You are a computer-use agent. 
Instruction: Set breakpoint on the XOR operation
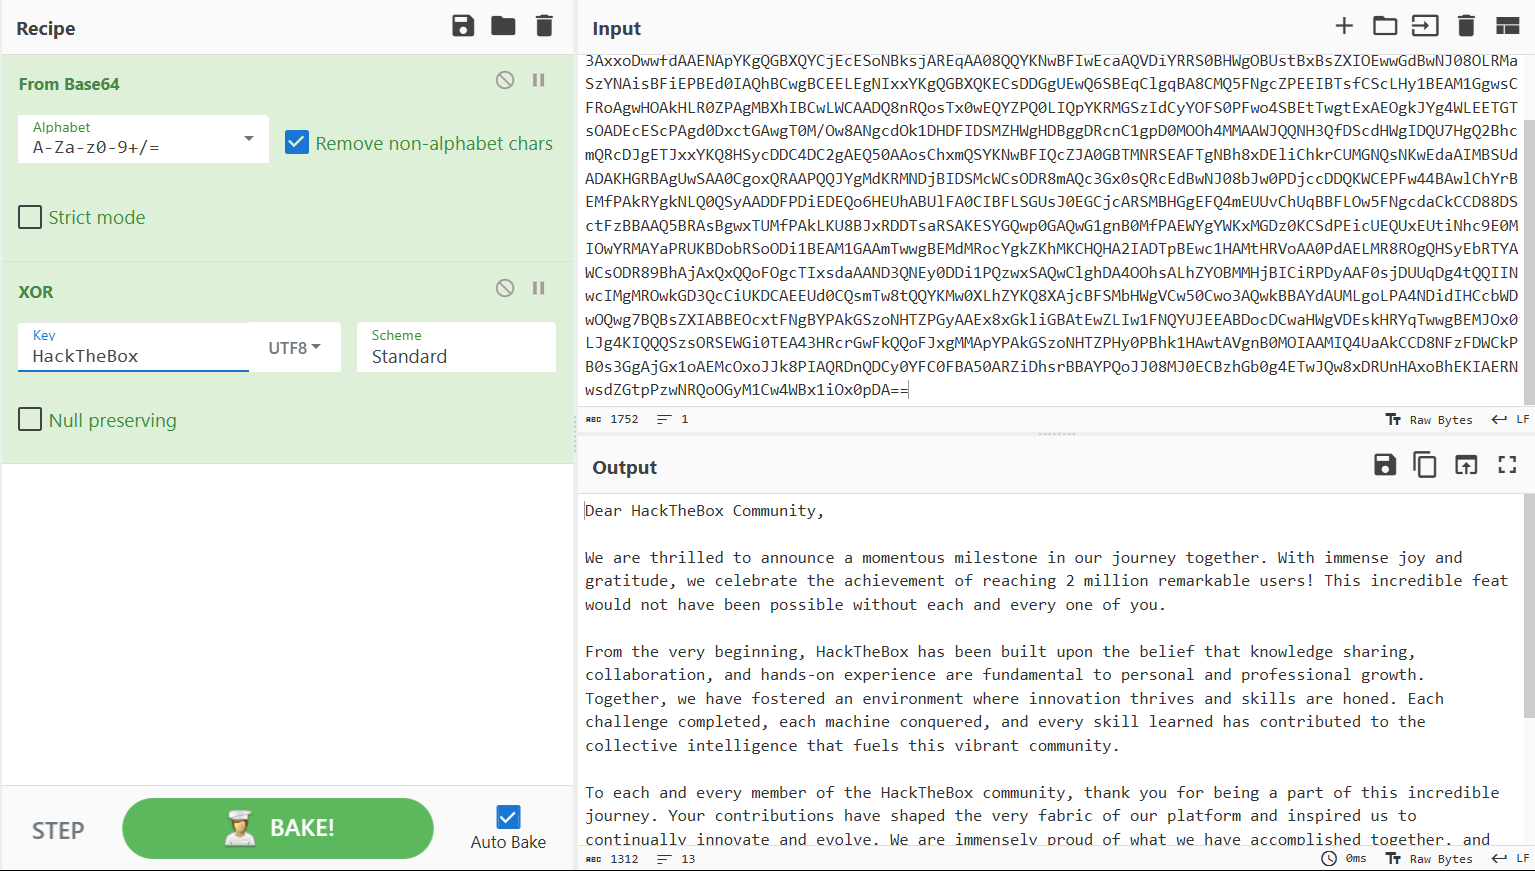click(x=538, y=288)
